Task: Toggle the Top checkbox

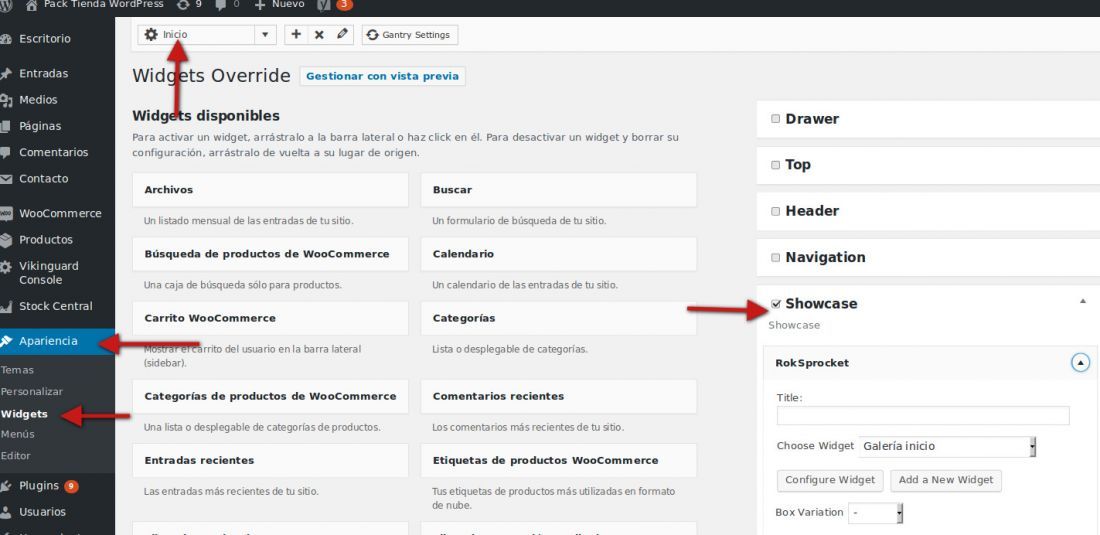Action: pyautogui.click(x=775, y=165)
